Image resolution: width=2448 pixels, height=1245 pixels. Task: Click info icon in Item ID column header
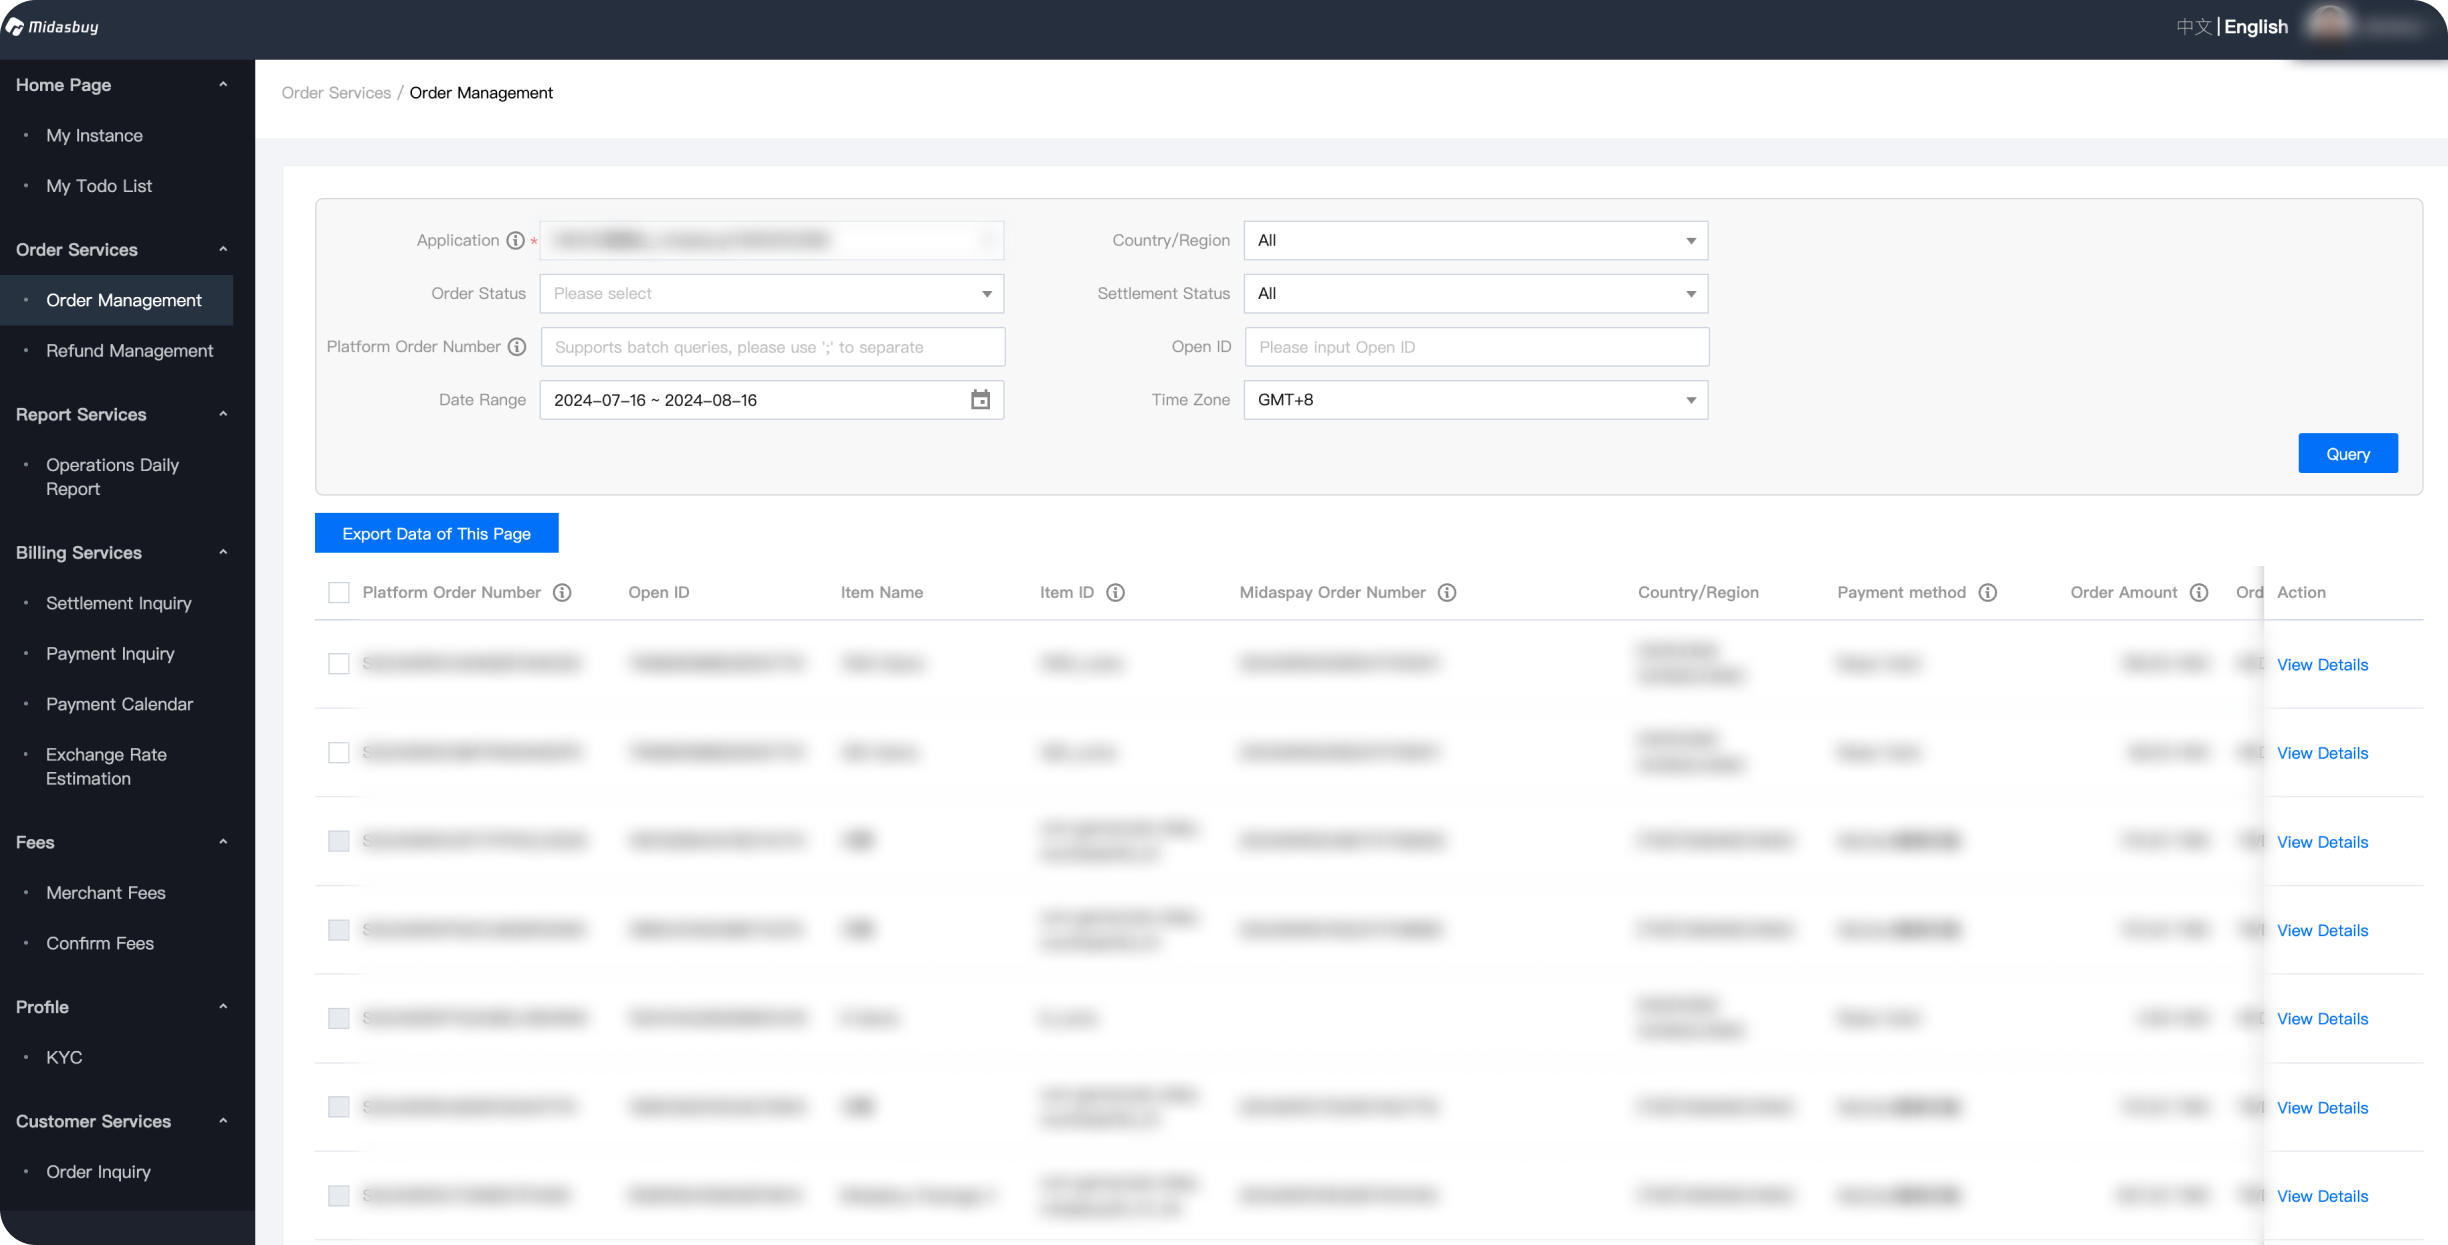point(1116,593)
